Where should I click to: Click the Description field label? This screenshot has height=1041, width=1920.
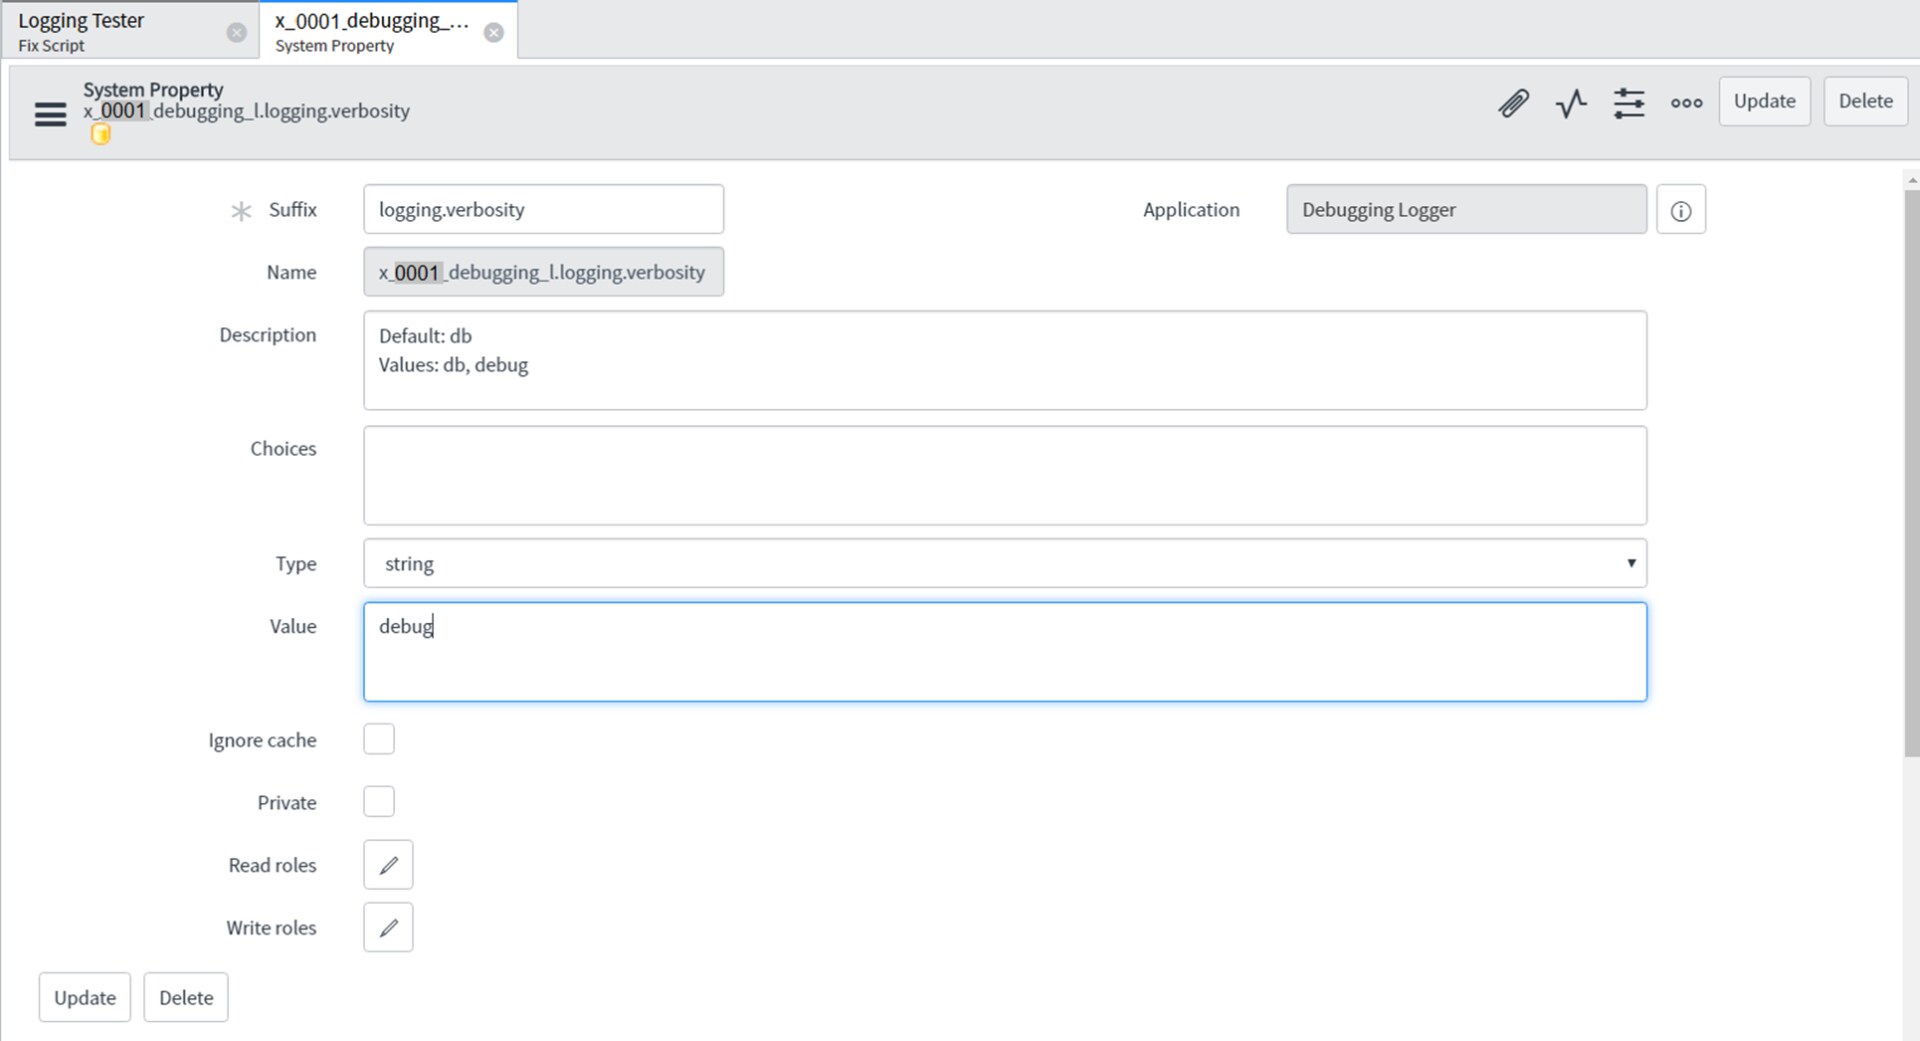(x=267, y=335)
